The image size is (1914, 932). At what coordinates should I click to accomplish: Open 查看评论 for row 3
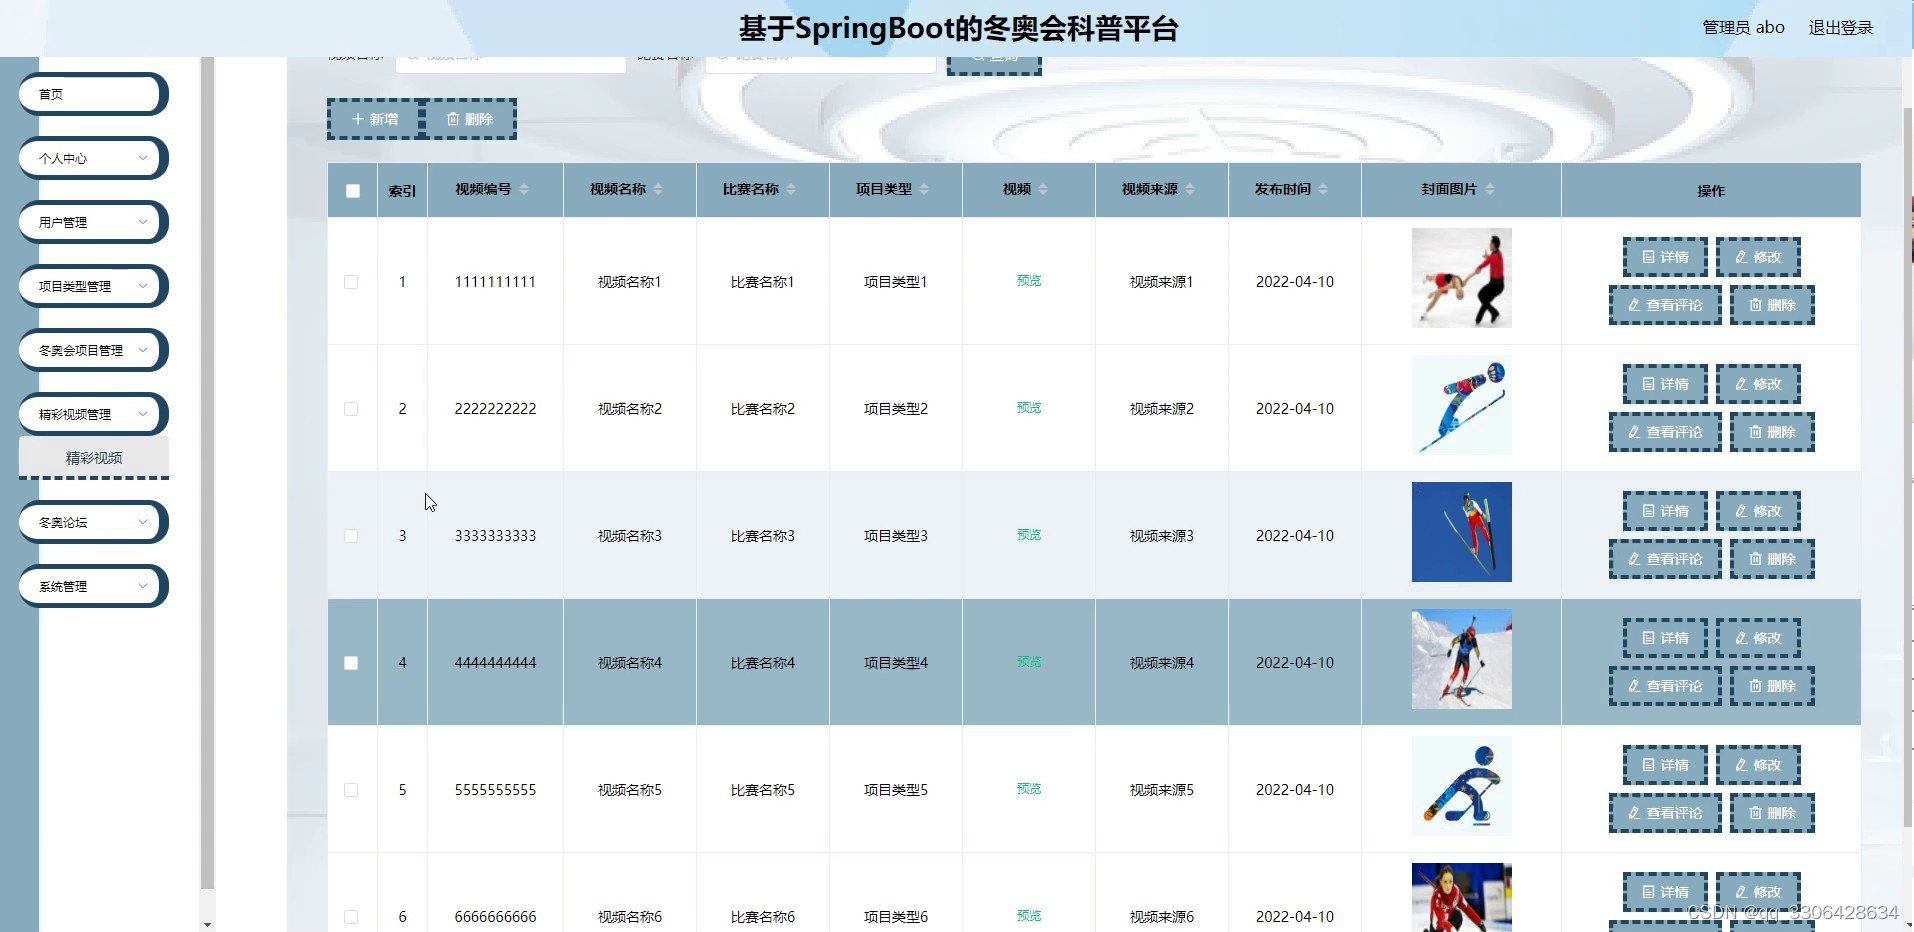click(x=1665, y=559)
